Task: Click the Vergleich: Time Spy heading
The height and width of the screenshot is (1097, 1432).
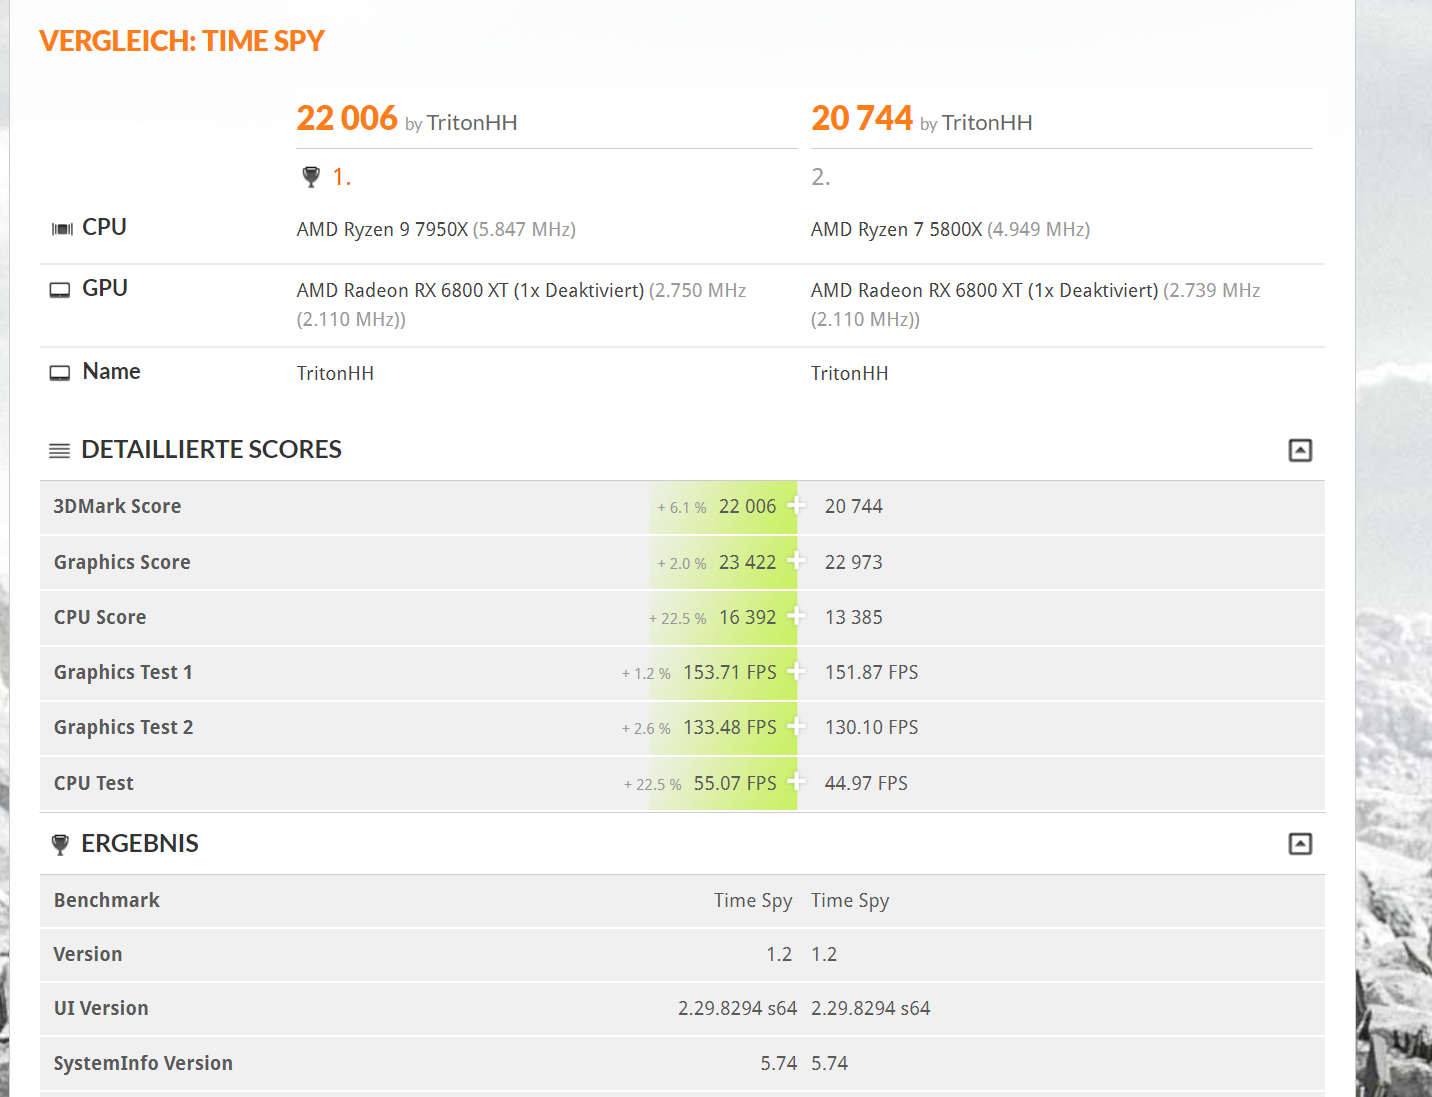Action: coord(182,41)
